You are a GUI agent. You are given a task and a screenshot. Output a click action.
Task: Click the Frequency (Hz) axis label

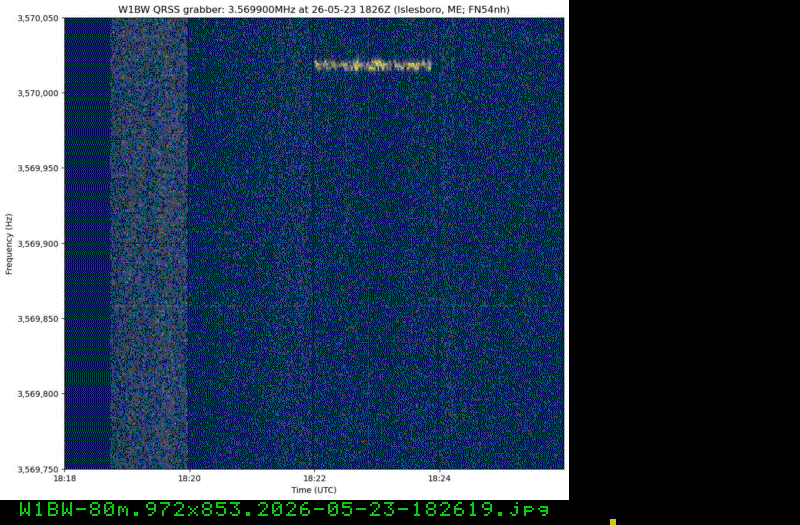pos(9,244)
